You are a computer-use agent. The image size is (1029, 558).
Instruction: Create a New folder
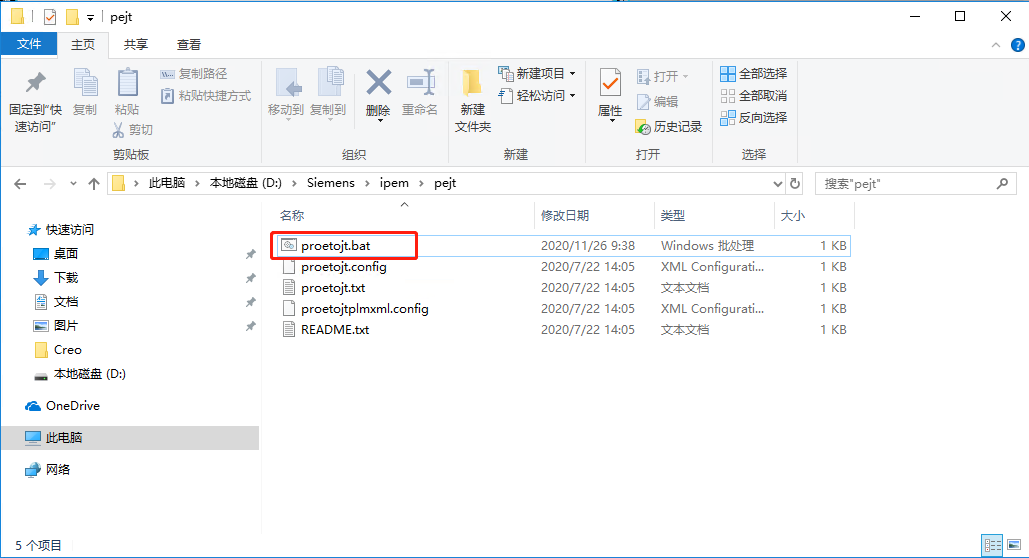[x=472, y=100]
